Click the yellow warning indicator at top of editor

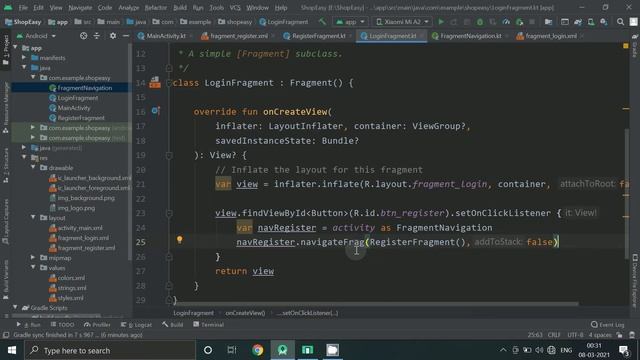click(626, 46)
